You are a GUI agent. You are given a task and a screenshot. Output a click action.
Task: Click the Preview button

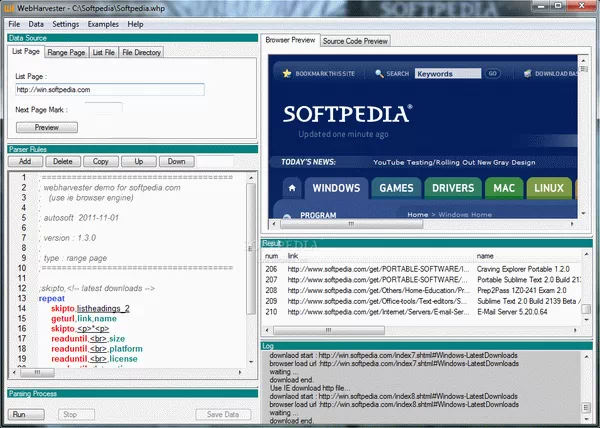(47, 128)
